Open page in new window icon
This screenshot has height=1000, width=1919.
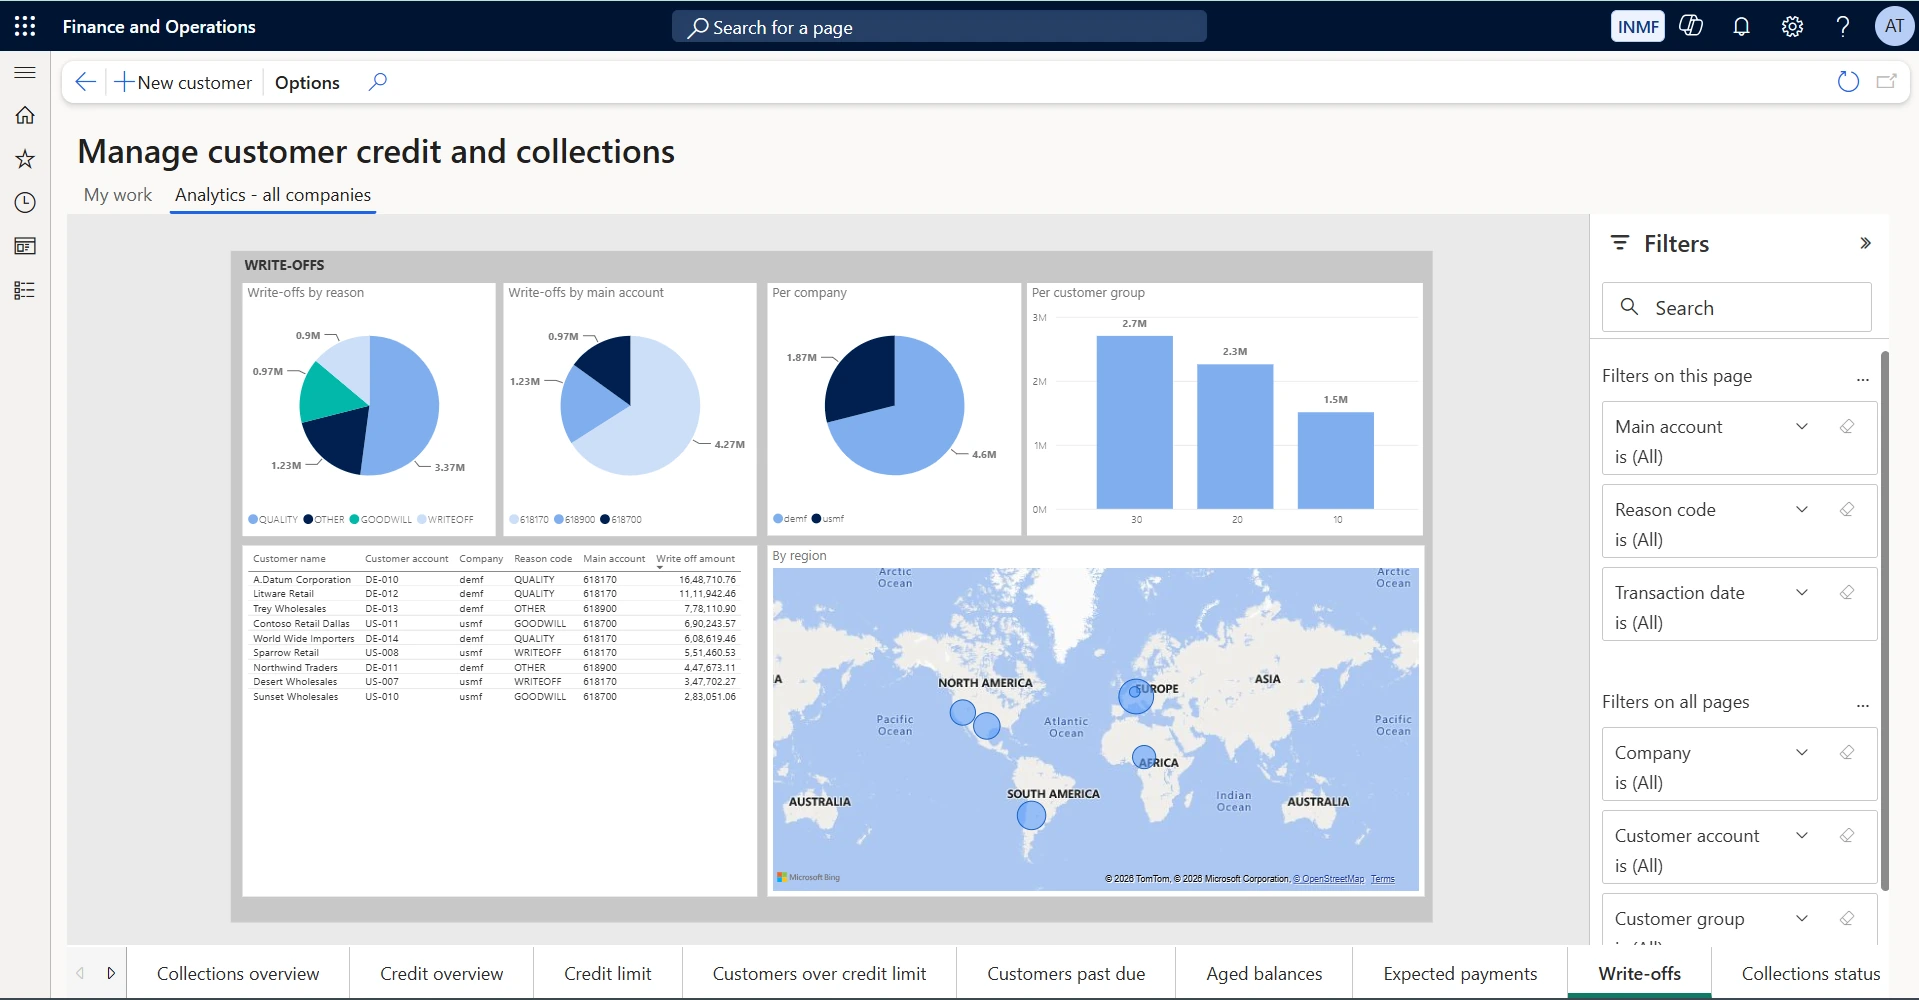click(x=1886, y=82)
